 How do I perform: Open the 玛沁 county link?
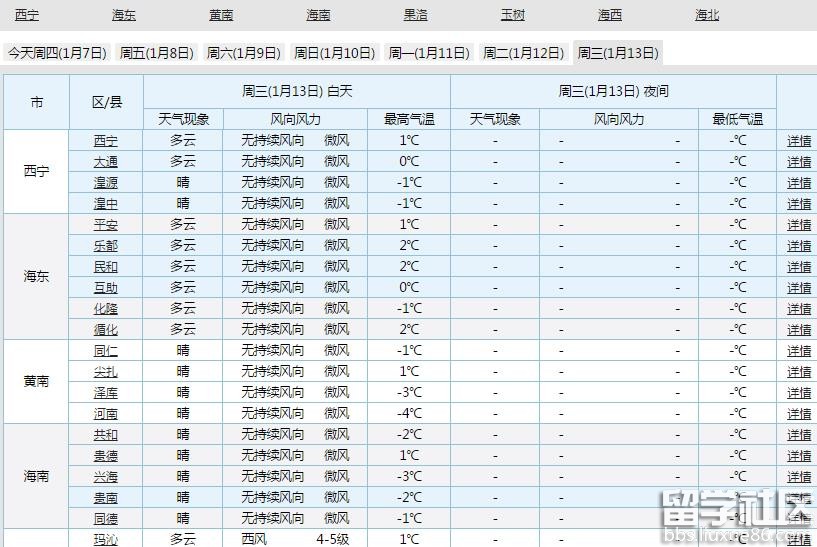click(105, 539)
